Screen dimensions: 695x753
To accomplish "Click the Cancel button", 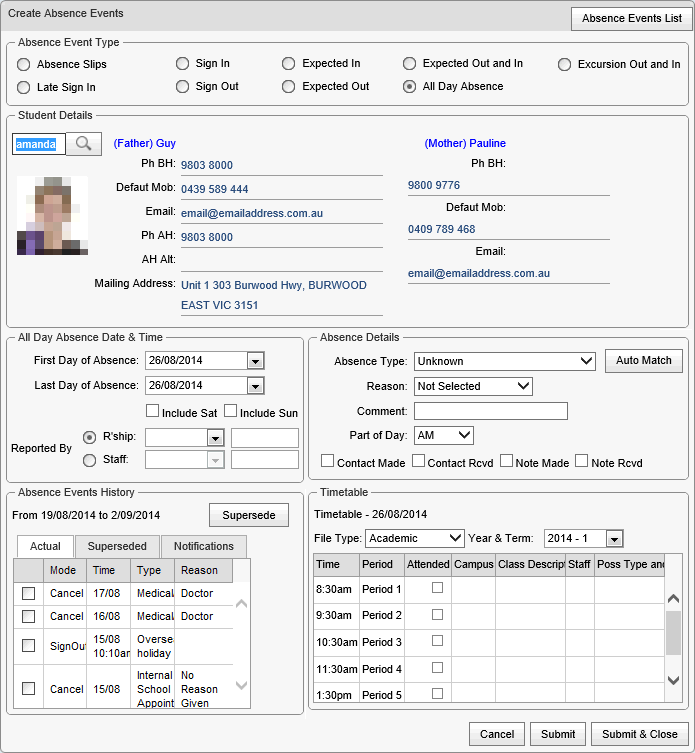I will [x=497, y=734].
